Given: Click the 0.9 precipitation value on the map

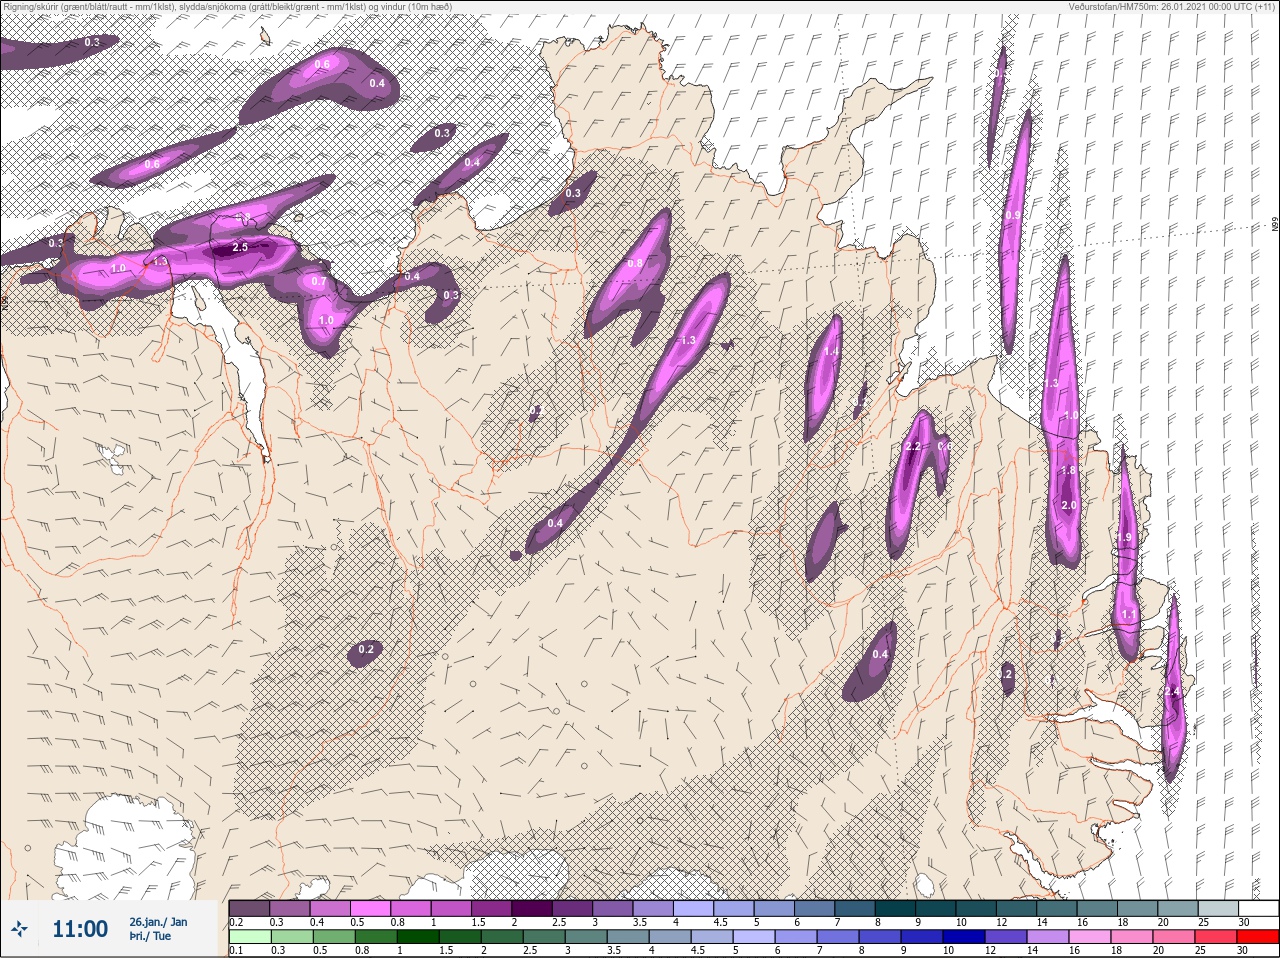Looking at the screenshot, I should pyautogui.click(x=1013, y=215).
